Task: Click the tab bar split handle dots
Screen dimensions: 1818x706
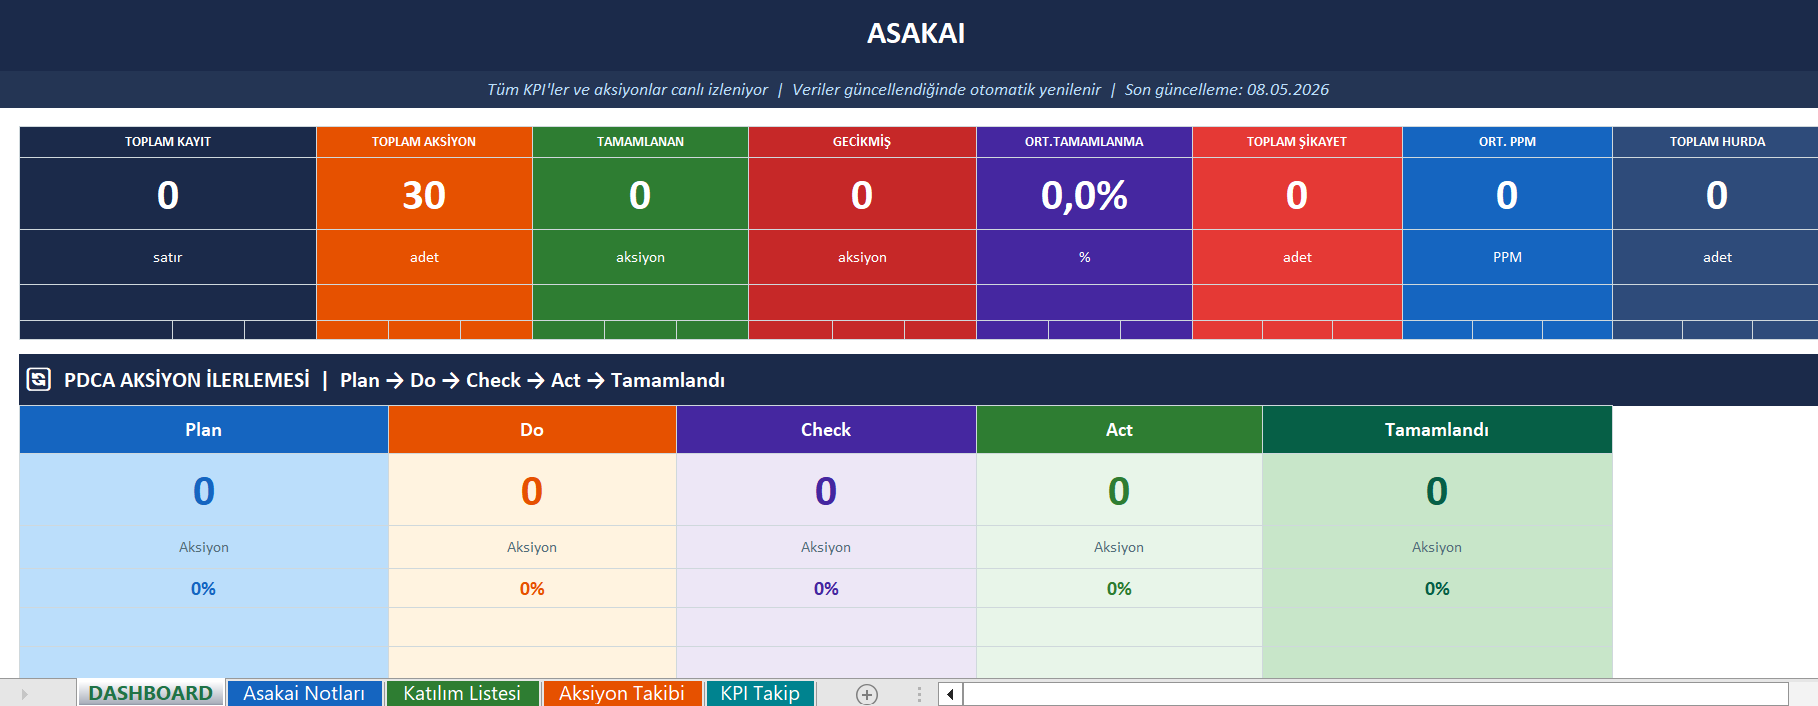Action: [x=919, y=694]
